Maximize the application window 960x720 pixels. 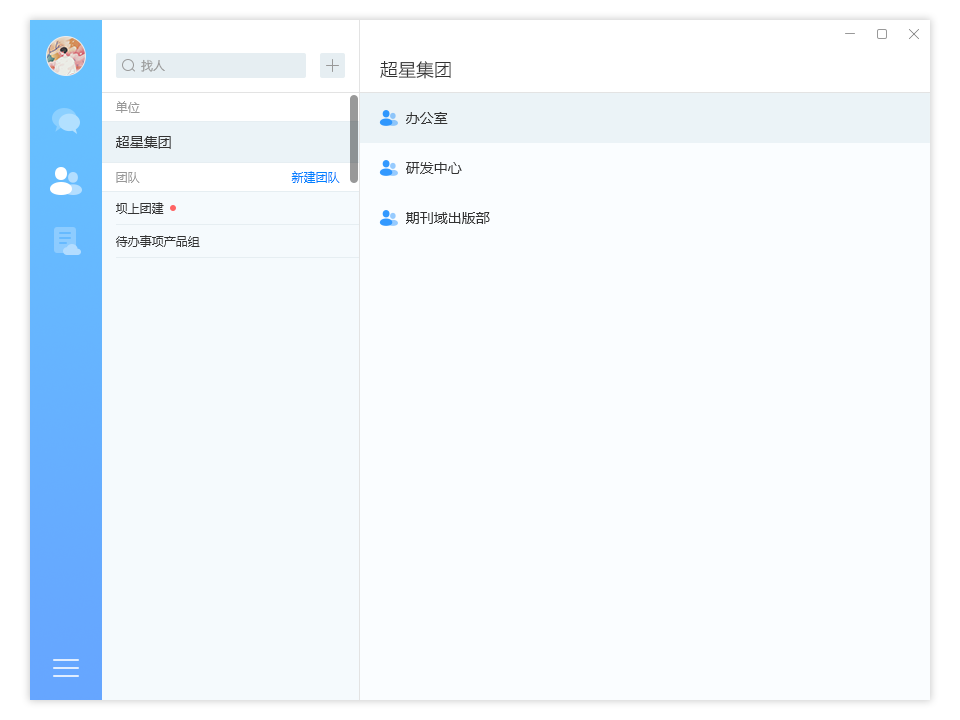coord(882,34)
